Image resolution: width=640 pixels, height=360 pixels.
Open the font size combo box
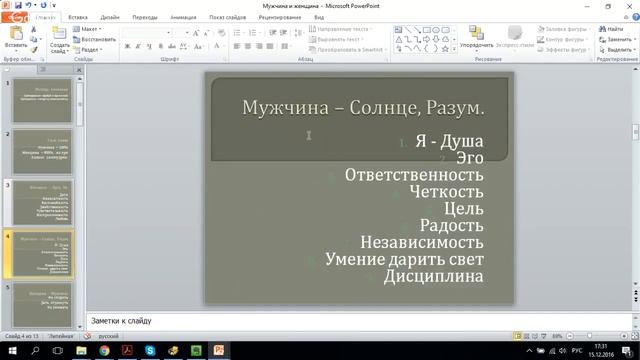[x=181, y=33]
